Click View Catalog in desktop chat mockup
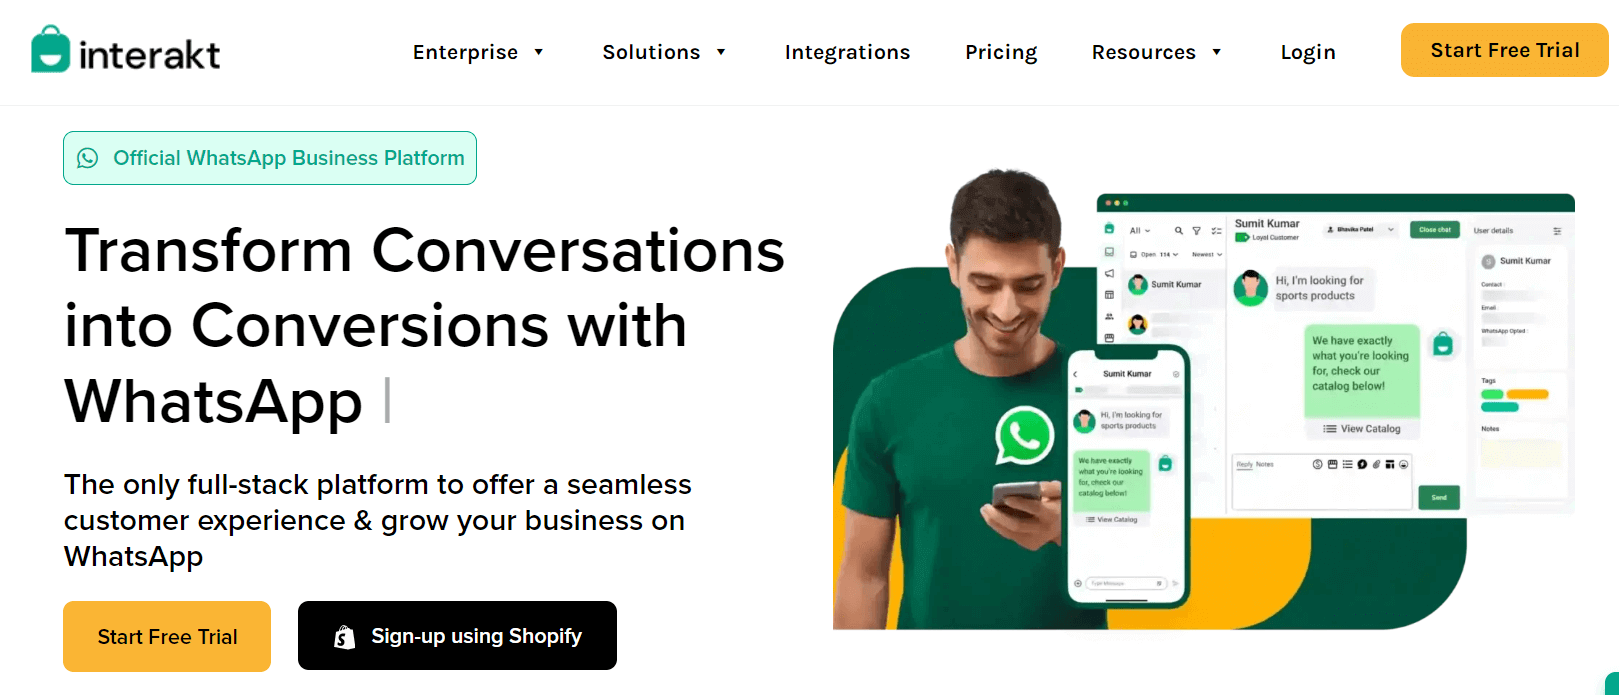The width and height of the screenshot is (1619, 695). pos(1362,428)
